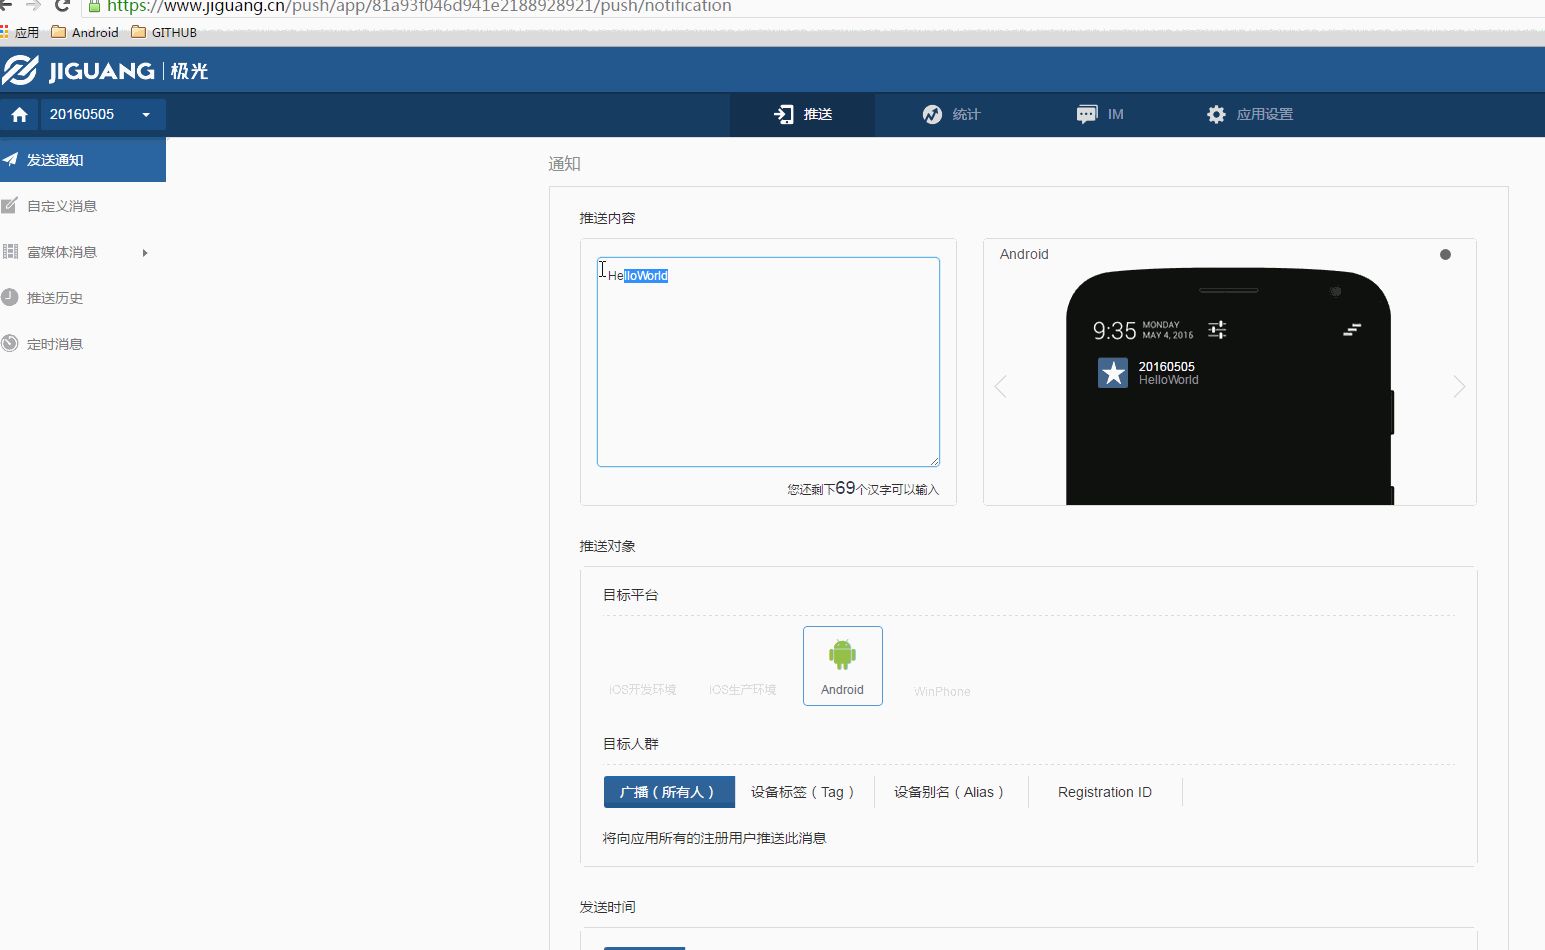Select the WinPhone platform
The image size is (1545, 950).
click(942, 692)
